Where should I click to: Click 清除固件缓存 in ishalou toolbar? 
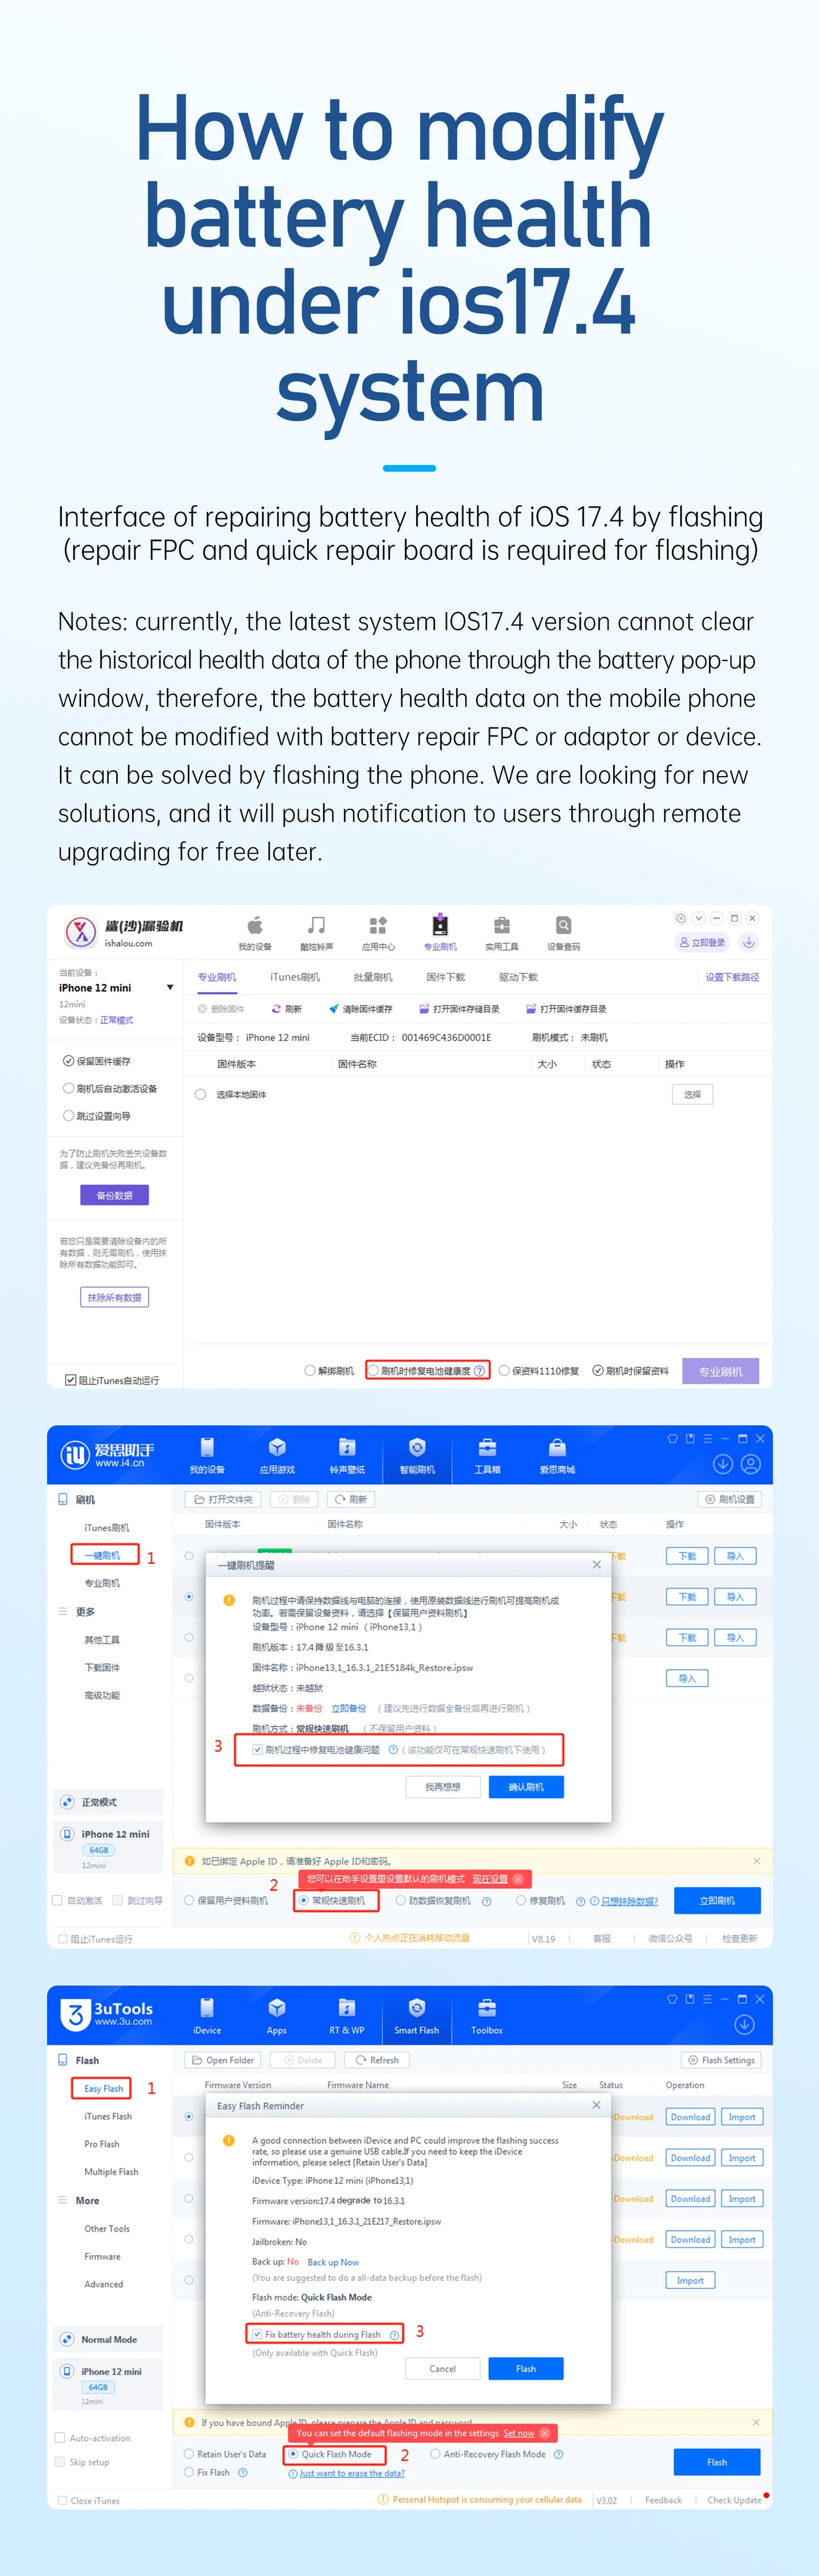(x=360, y=1009)
